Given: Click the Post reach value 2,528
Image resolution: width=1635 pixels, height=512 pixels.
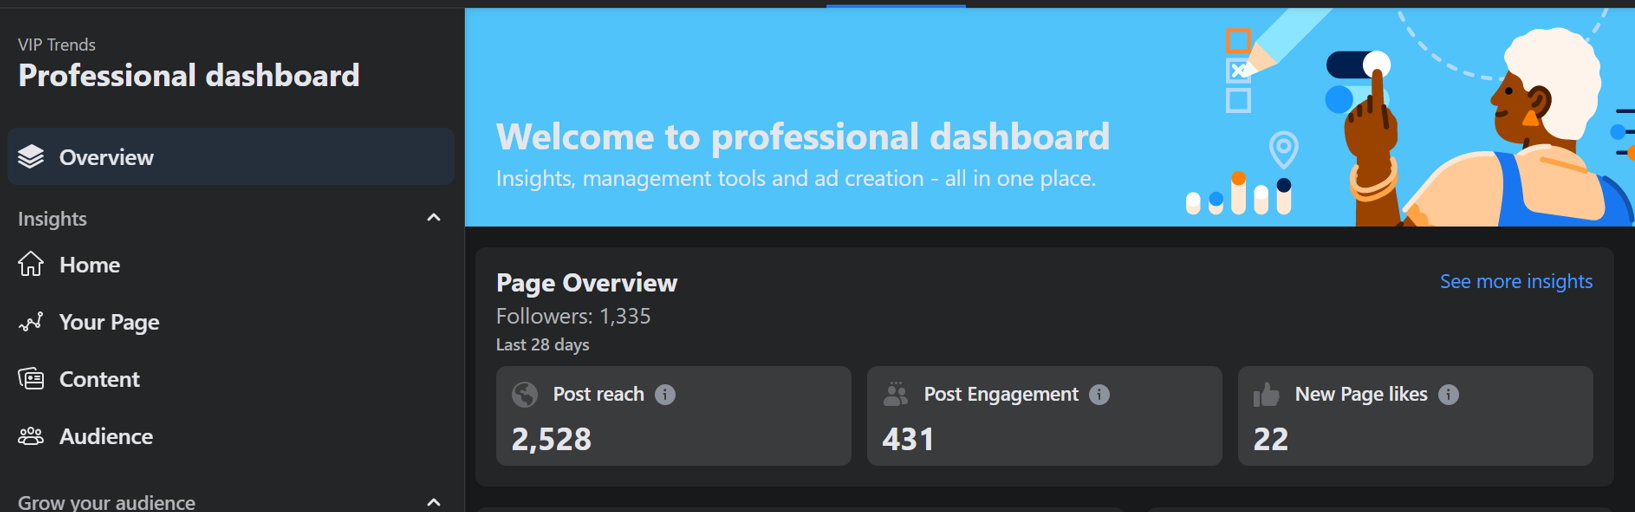Looking at the screenshot, I should [551, 439].
